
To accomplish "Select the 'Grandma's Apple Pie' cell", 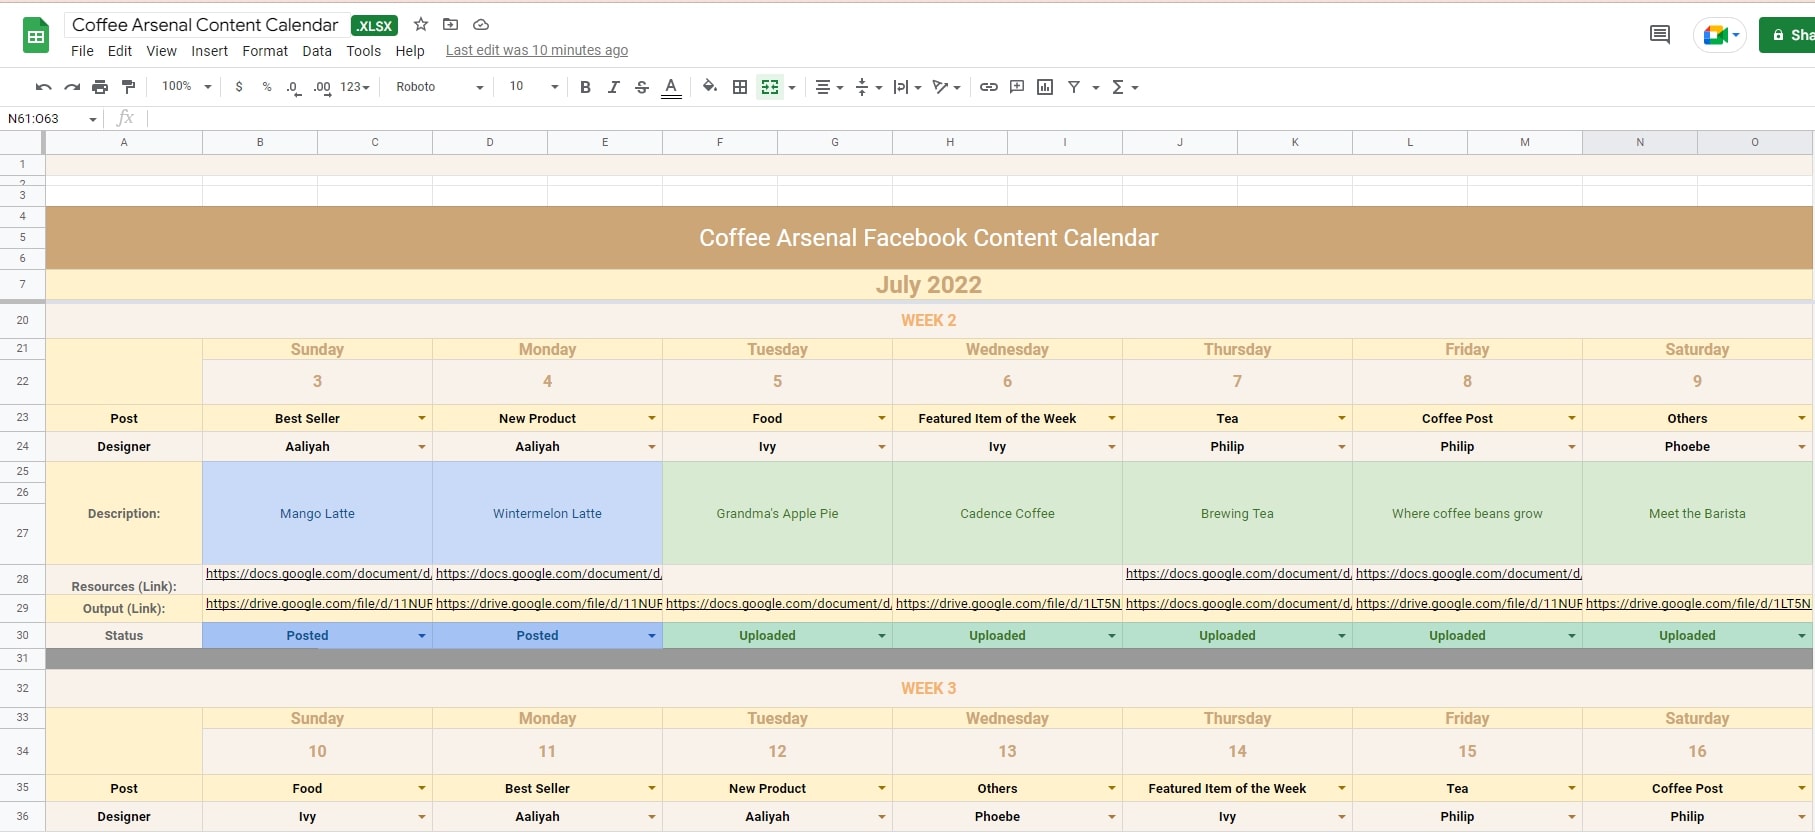I will pyautogui.click(x=778, y=513).
